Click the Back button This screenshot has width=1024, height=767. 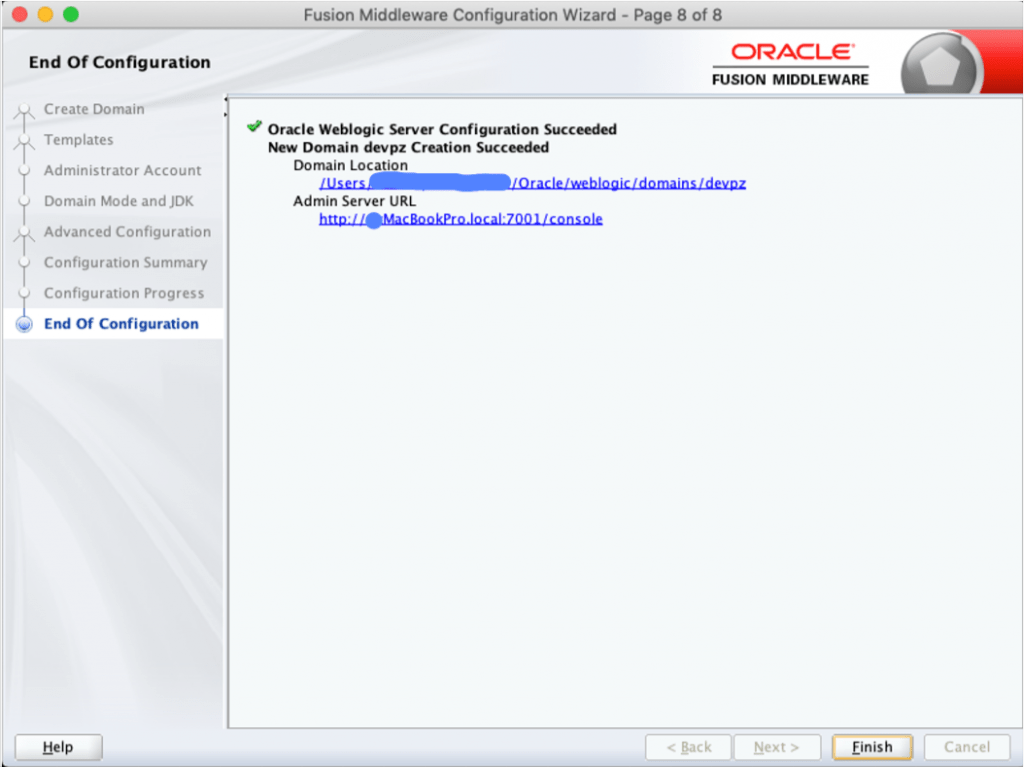click(688, 747)
